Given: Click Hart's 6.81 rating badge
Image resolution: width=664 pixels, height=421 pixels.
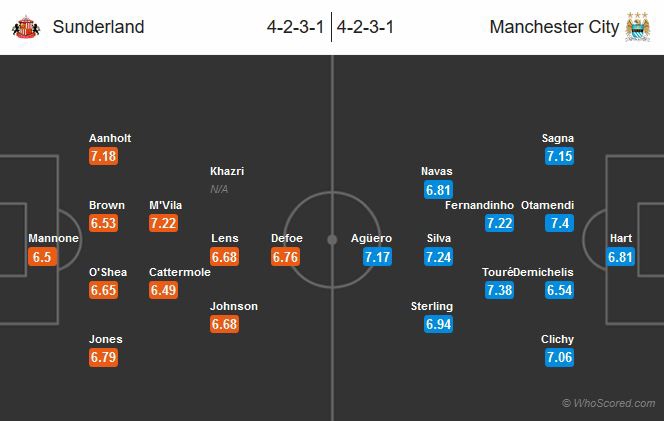Looking at the screenshot, I should pyautogui.click(x=621, y=257).
